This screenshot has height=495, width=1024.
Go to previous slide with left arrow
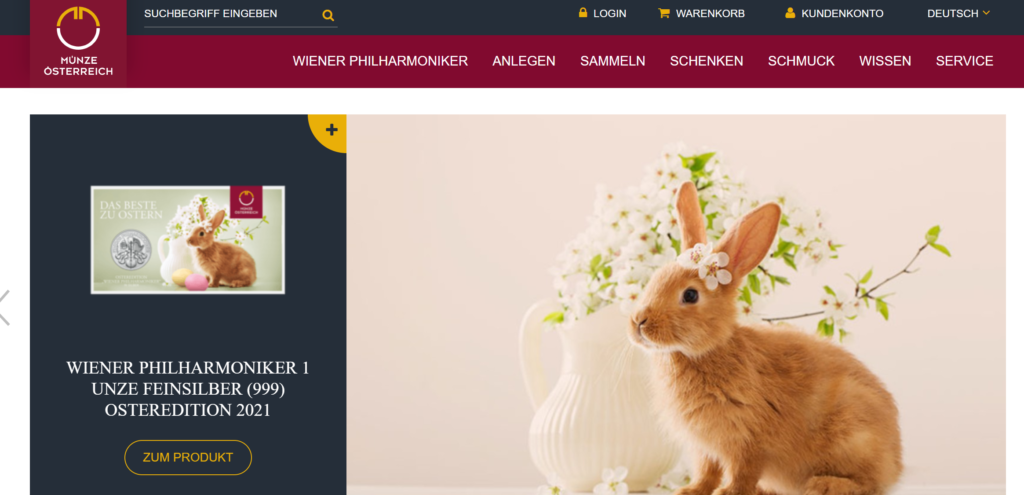5,308
